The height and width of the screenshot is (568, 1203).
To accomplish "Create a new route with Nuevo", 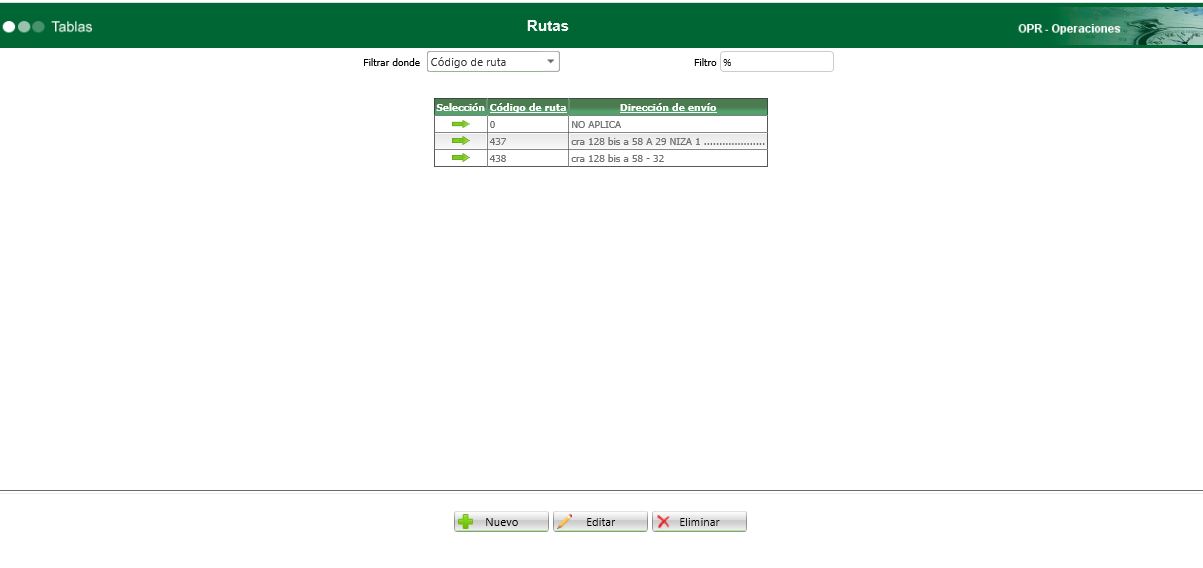I will pos(501,522).
